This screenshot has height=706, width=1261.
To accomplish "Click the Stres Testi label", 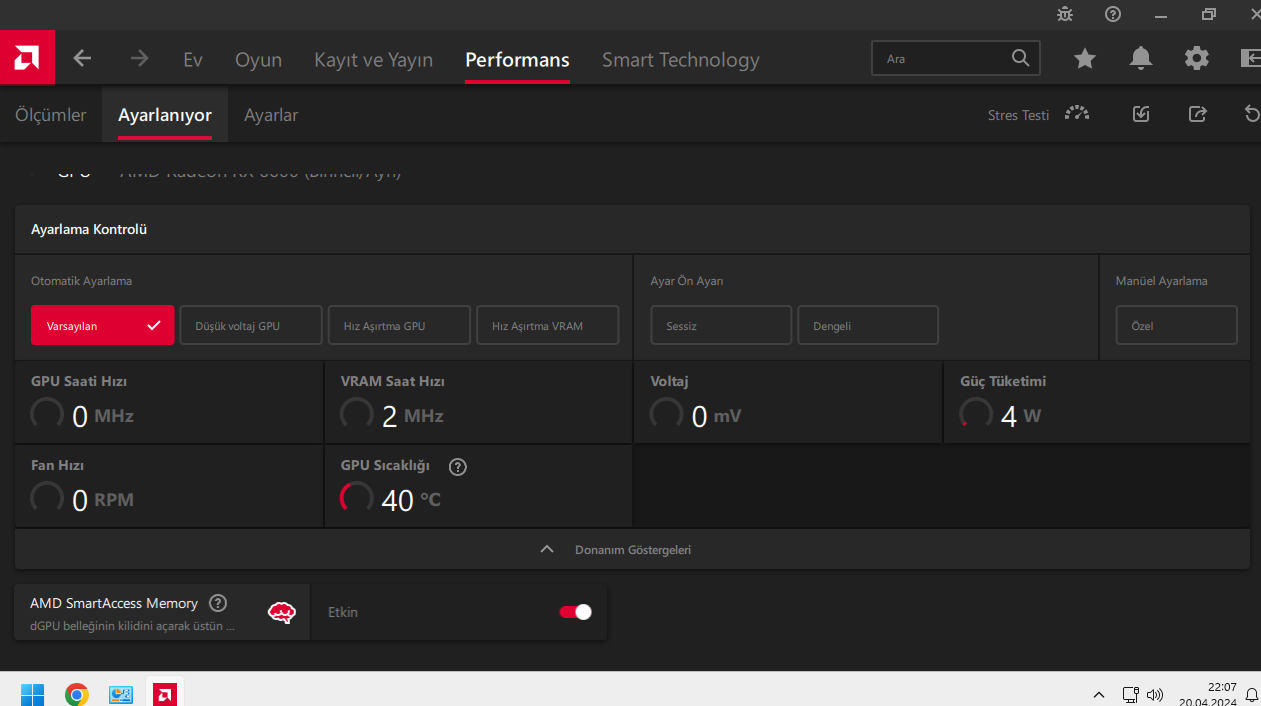I will [x=1018, y=115].
